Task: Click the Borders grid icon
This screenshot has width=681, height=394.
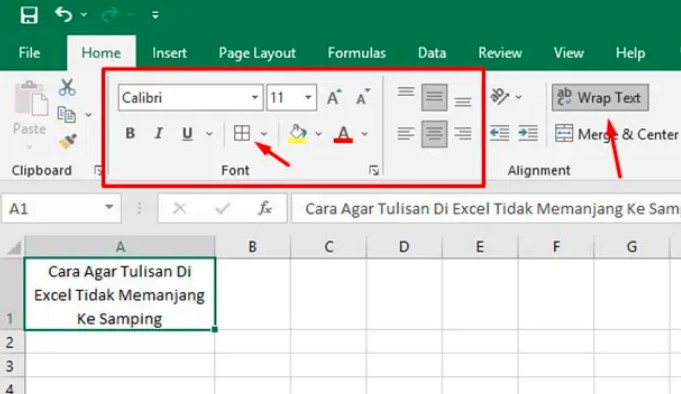Action: pyautogui.click(x=242, y=133)
